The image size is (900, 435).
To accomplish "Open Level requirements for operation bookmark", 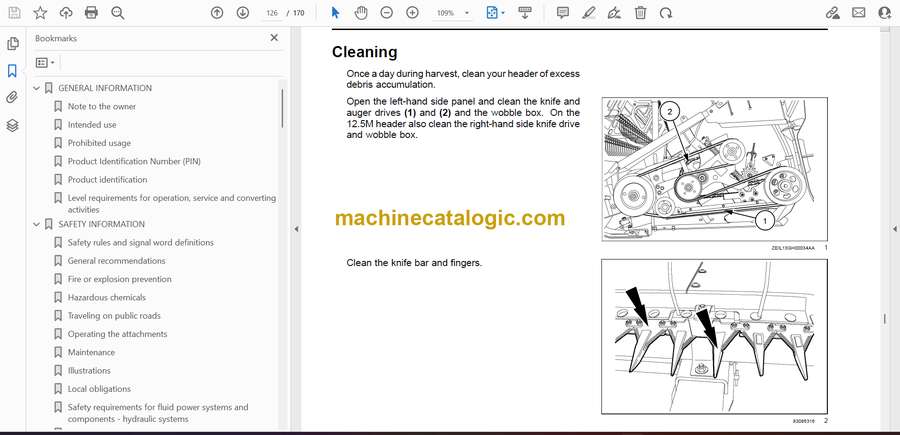I will [172, 204].
